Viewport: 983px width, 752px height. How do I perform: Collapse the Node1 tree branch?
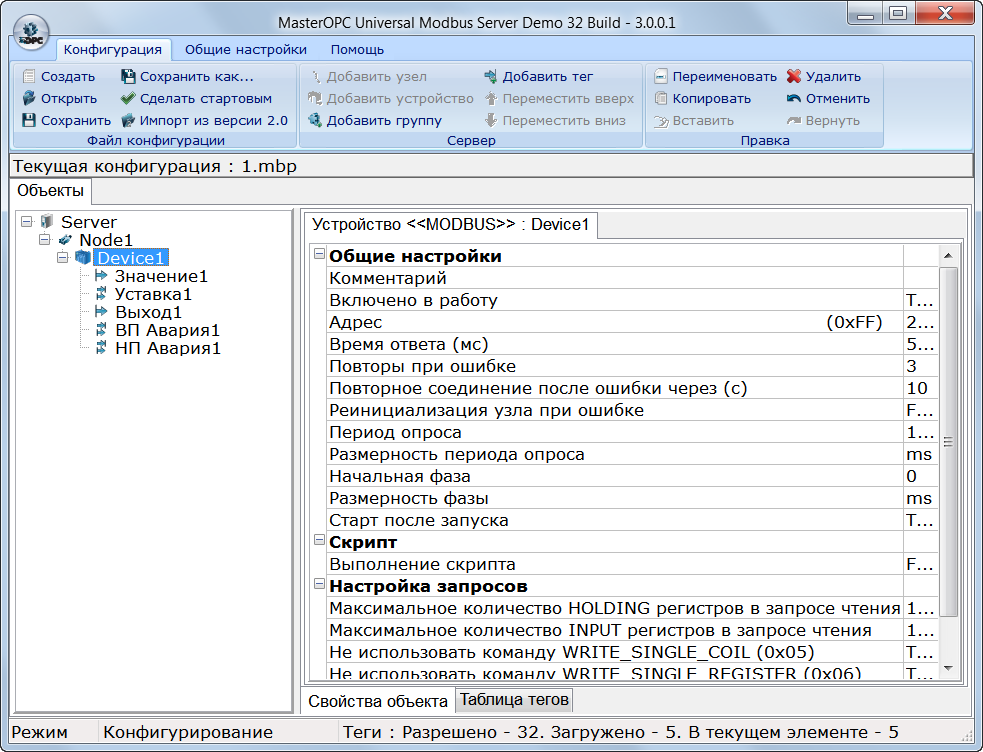tap(45, 239)
